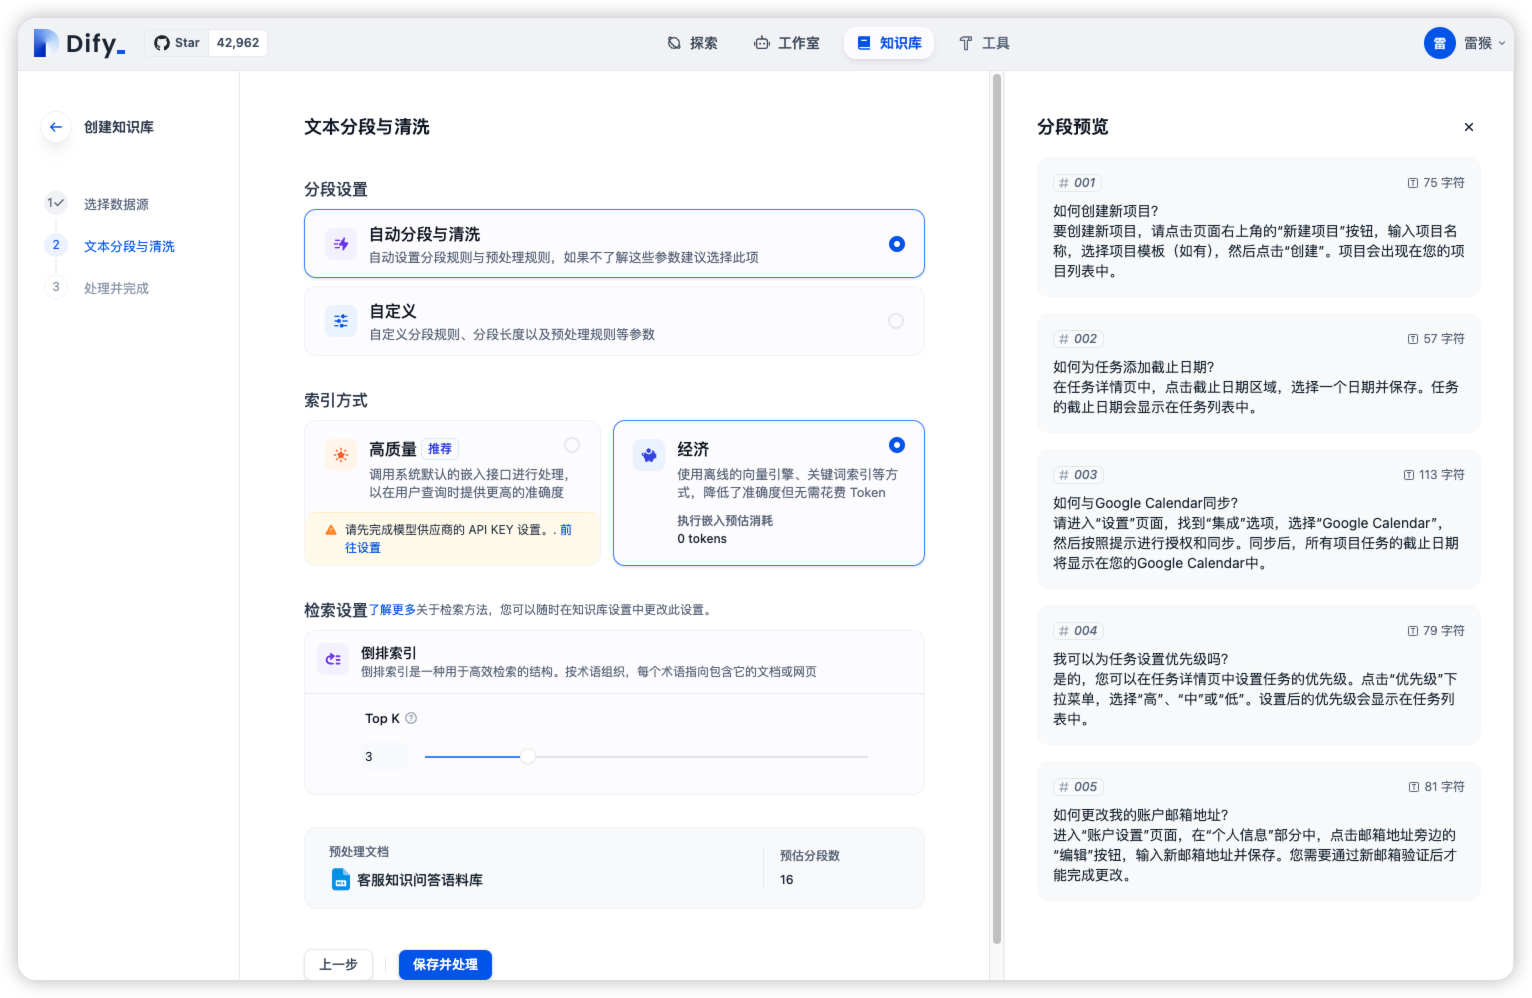Click the '0 tokens' estimate text
This screenshot has height=998, width=1532.
(702, 539)
